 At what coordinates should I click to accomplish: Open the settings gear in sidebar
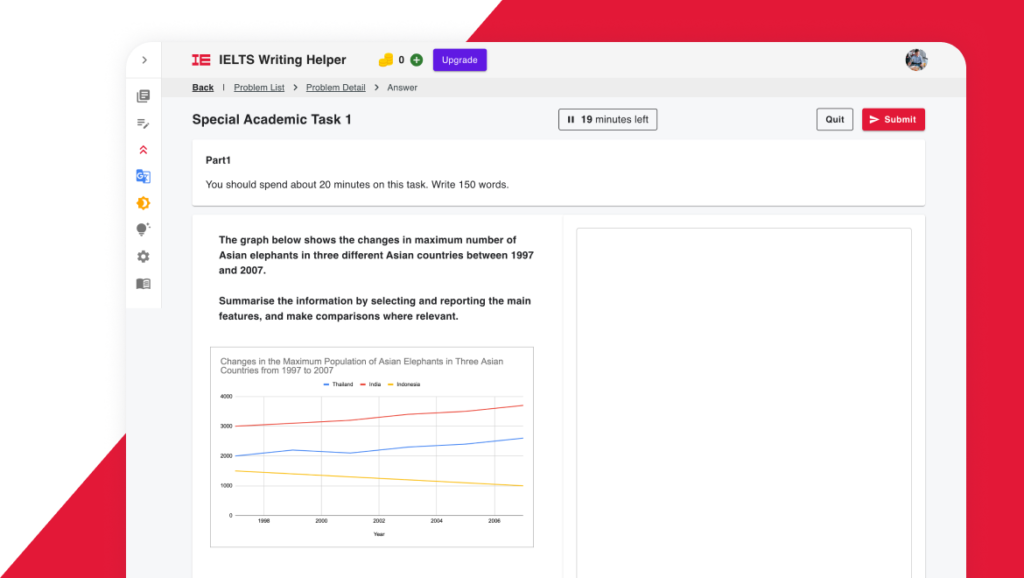(143, 256)
